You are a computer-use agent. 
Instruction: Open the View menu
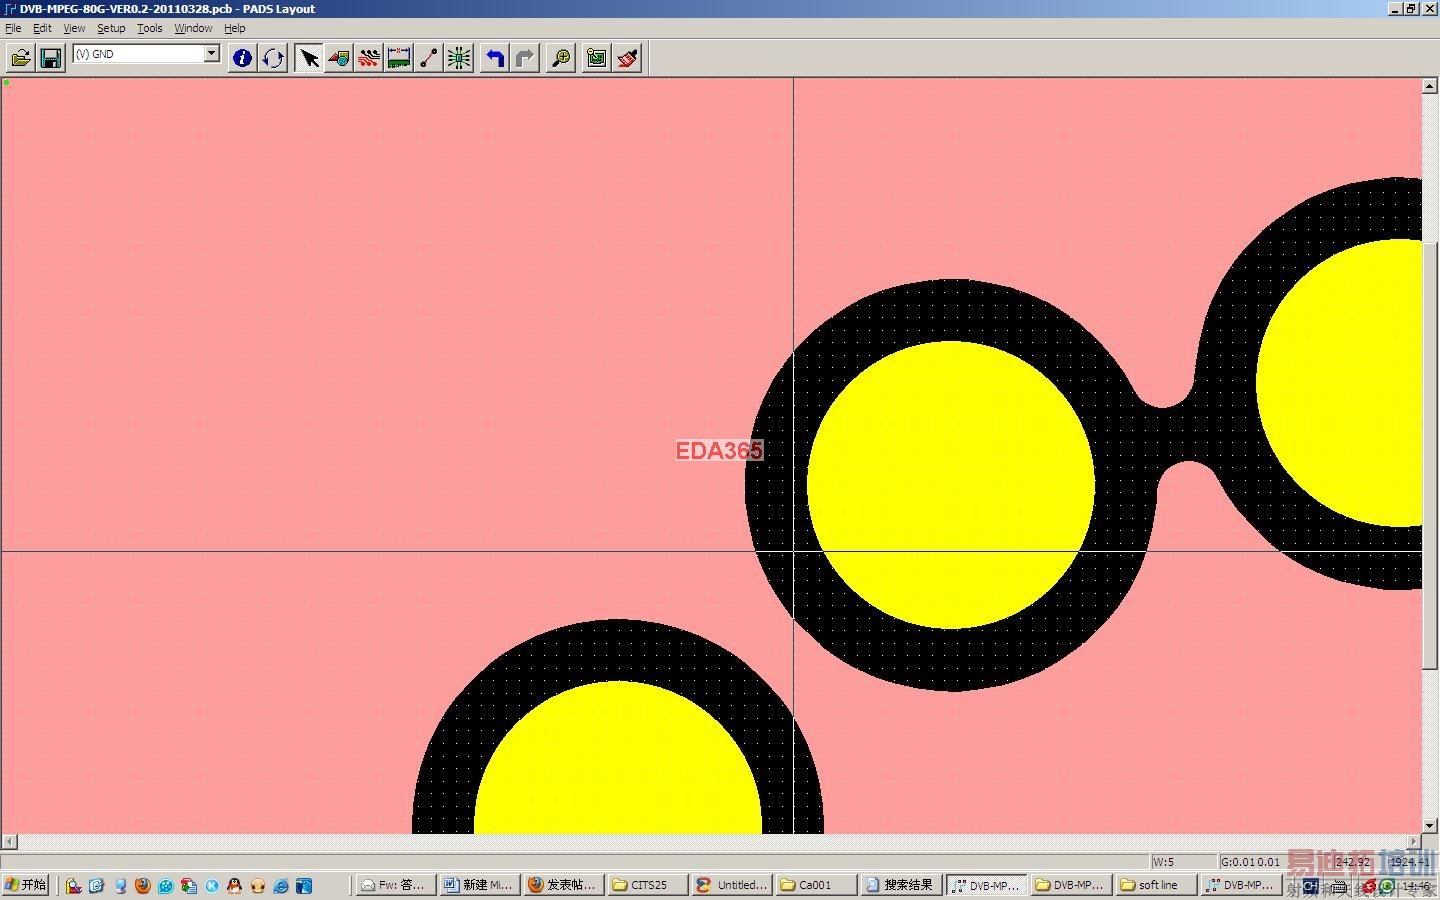pos(74,28)
